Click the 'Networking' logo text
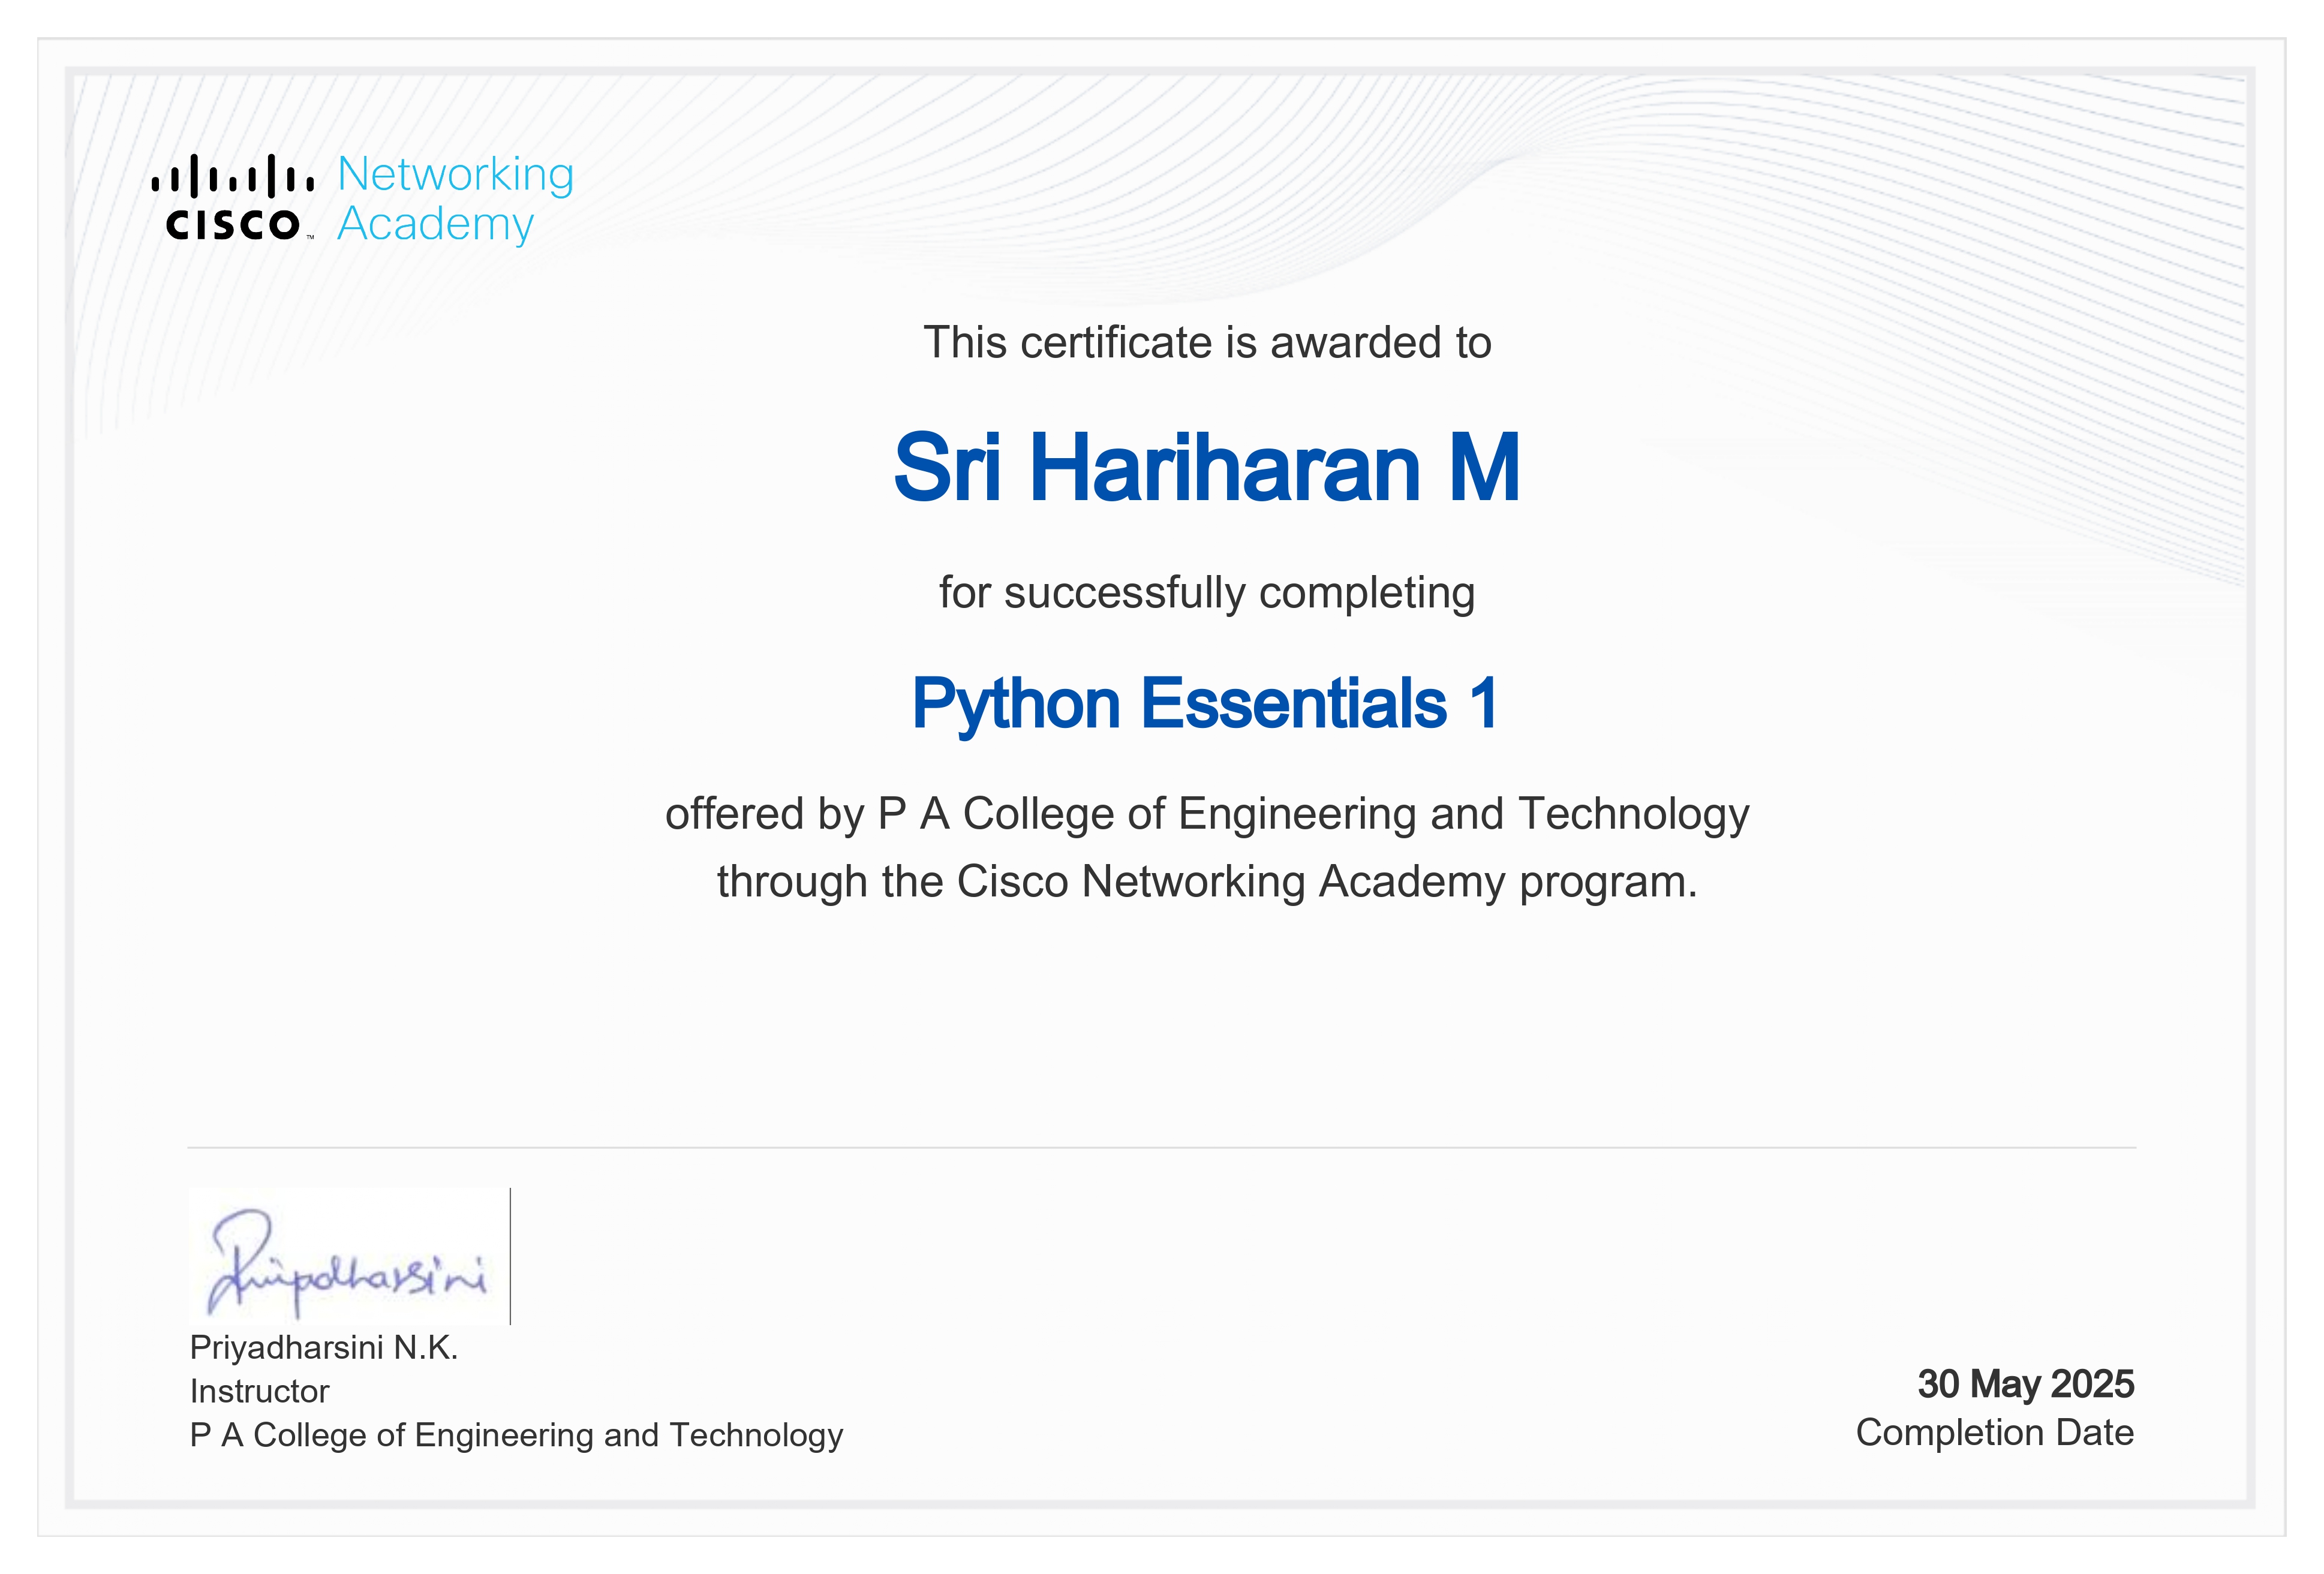2324x1574 pixels. 455,175
